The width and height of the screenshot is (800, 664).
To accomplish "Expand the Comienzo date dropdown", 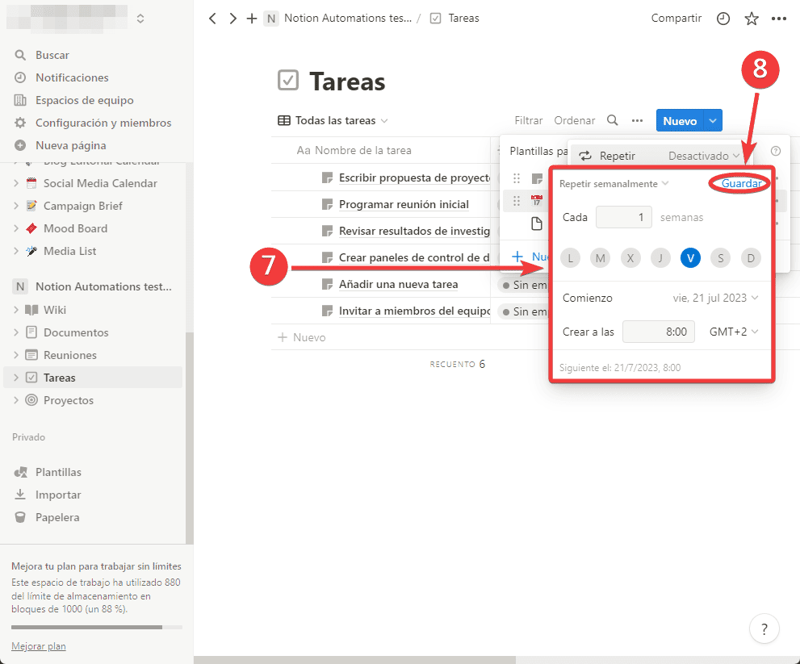I will (x=714, y=298).
